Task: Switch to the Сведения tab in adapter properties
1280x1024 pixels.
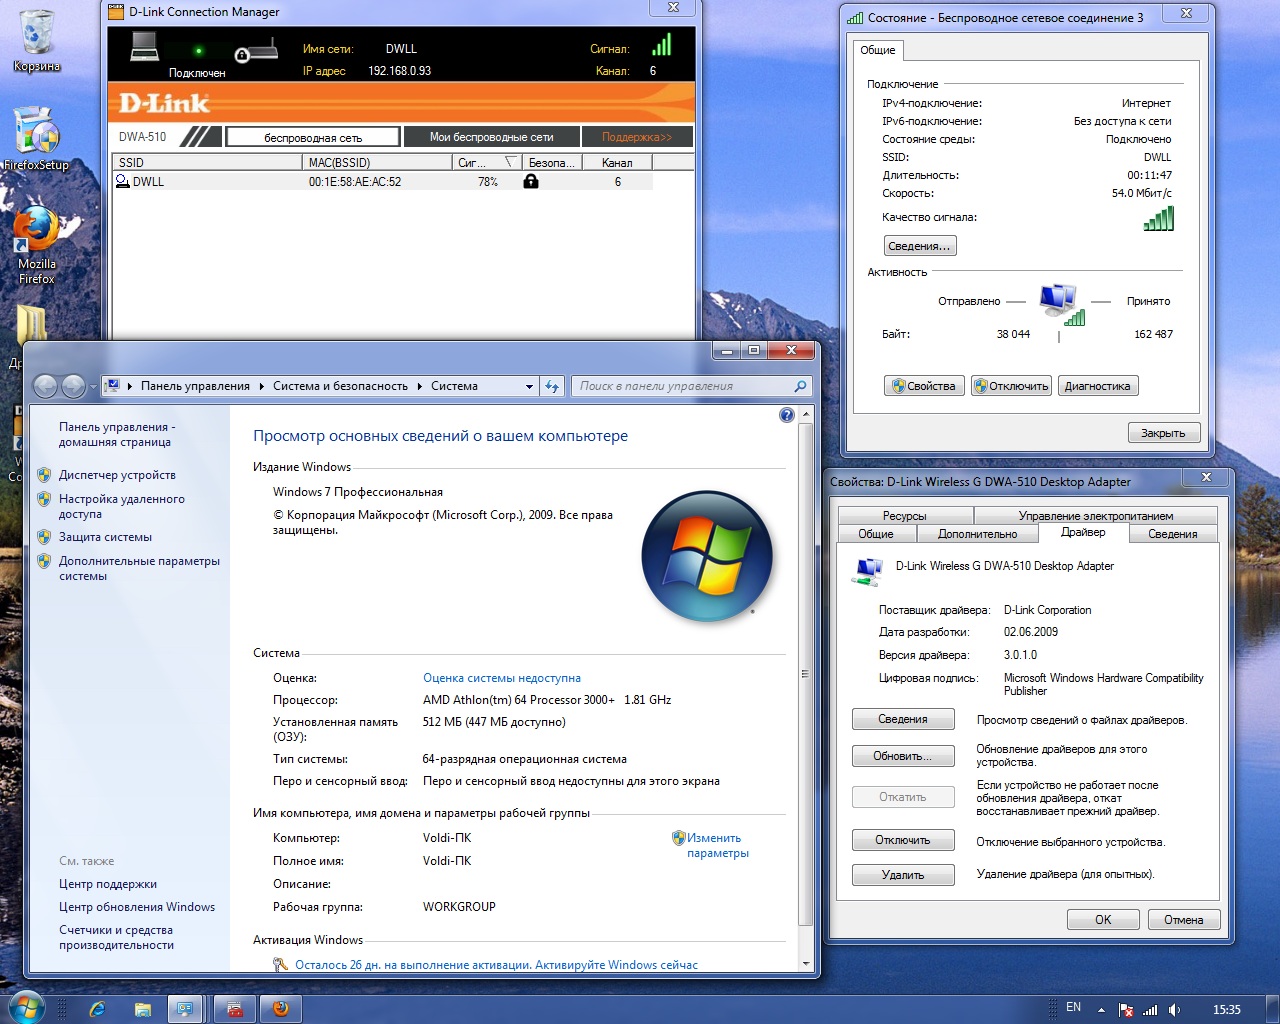Action: pyautogui.click(x=1172, y=534)
